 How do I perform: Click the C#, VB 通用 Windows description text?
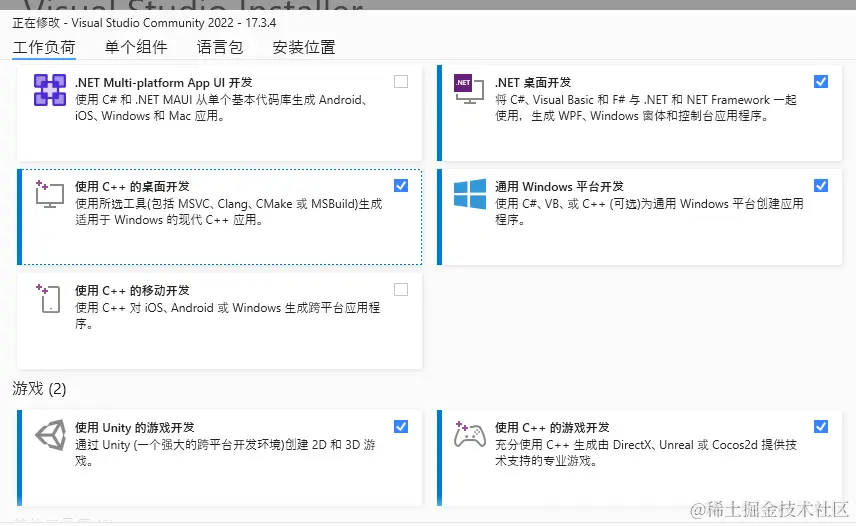coord(649,212)
